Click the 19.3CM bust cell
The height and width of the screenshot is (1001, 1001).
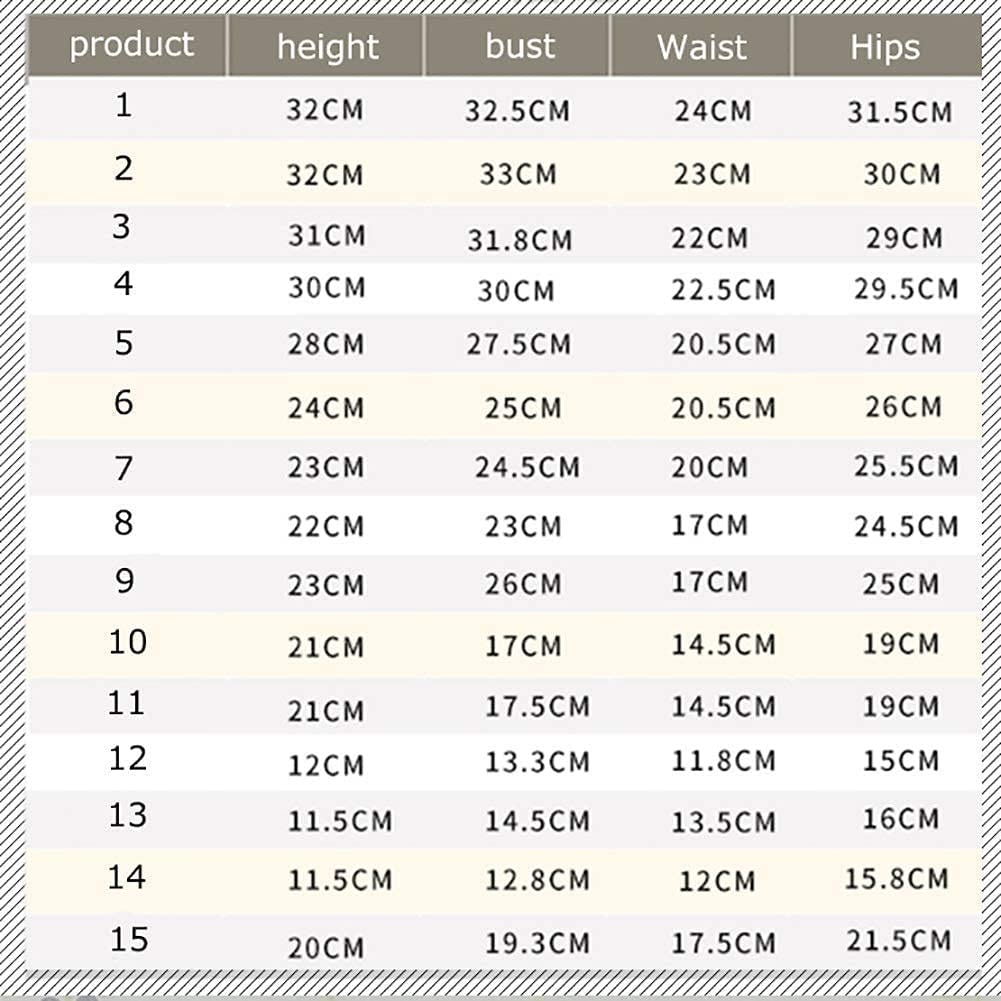pos(538,944)
